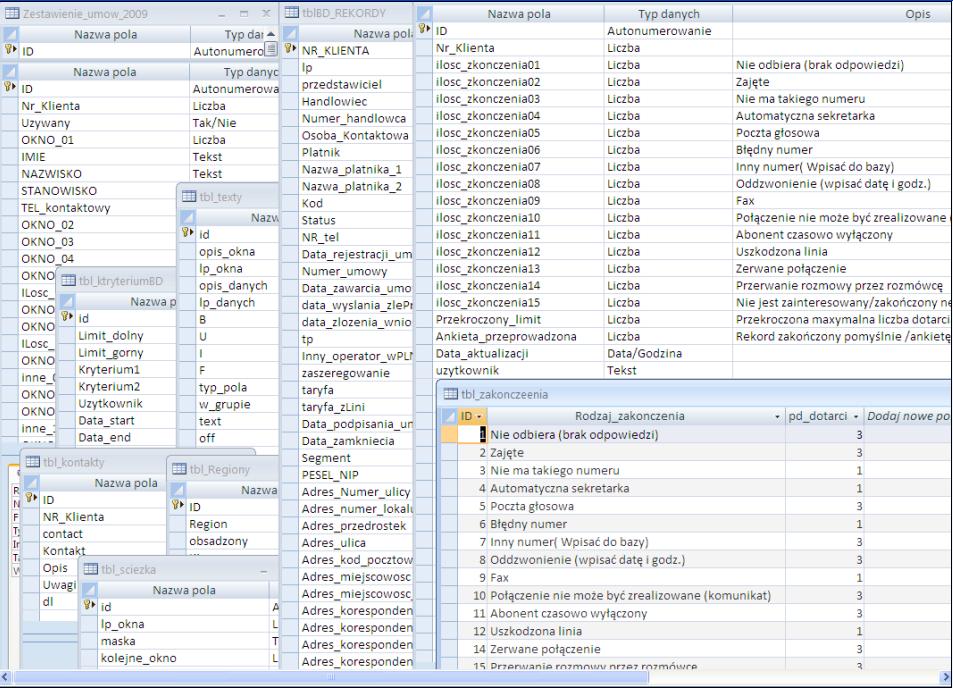Maximize the Zestawienie_umow_2009 window
Screen dimensions: 953x688
pos(244,13)
